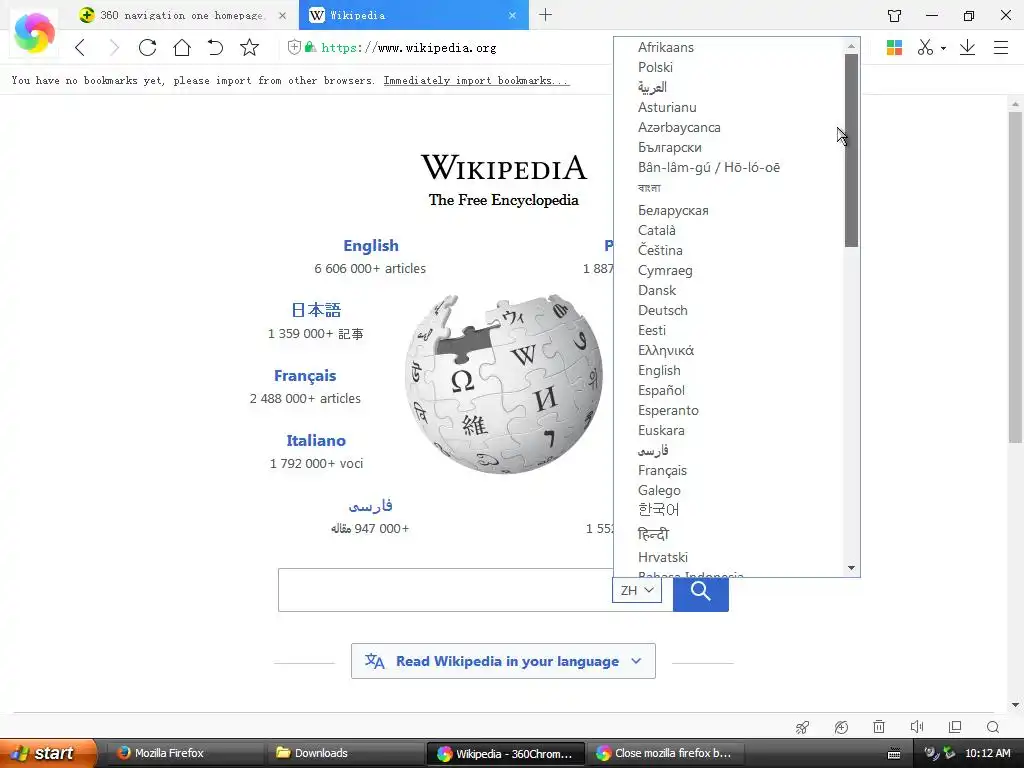This screenshot has height=768, width=1024.
Task: Open Français Wikipedia link
Action: point(305,376)
